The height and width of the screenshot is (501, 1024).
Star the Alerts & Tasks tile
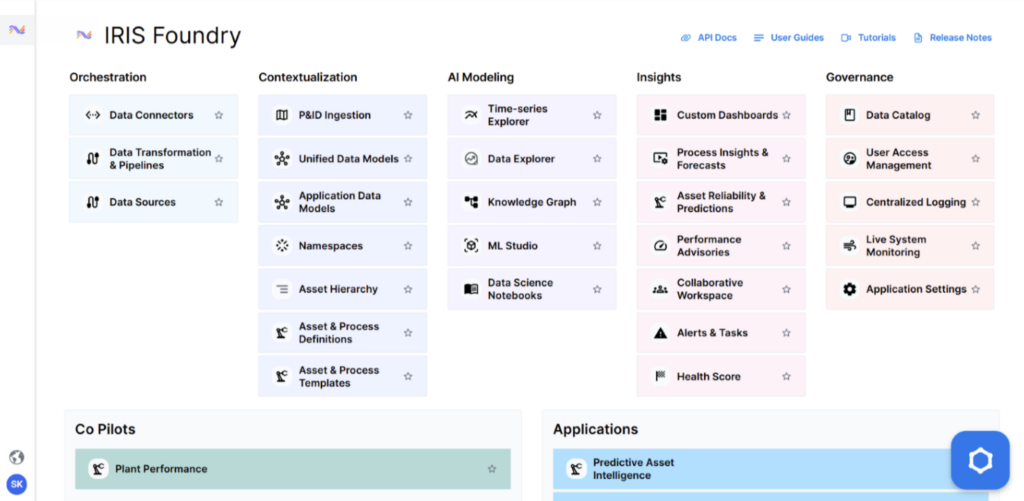click(x=786, y=332)
